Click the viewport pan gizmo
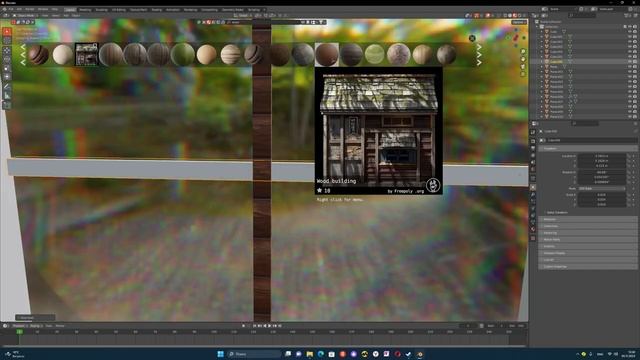 [x=522, y=59]
